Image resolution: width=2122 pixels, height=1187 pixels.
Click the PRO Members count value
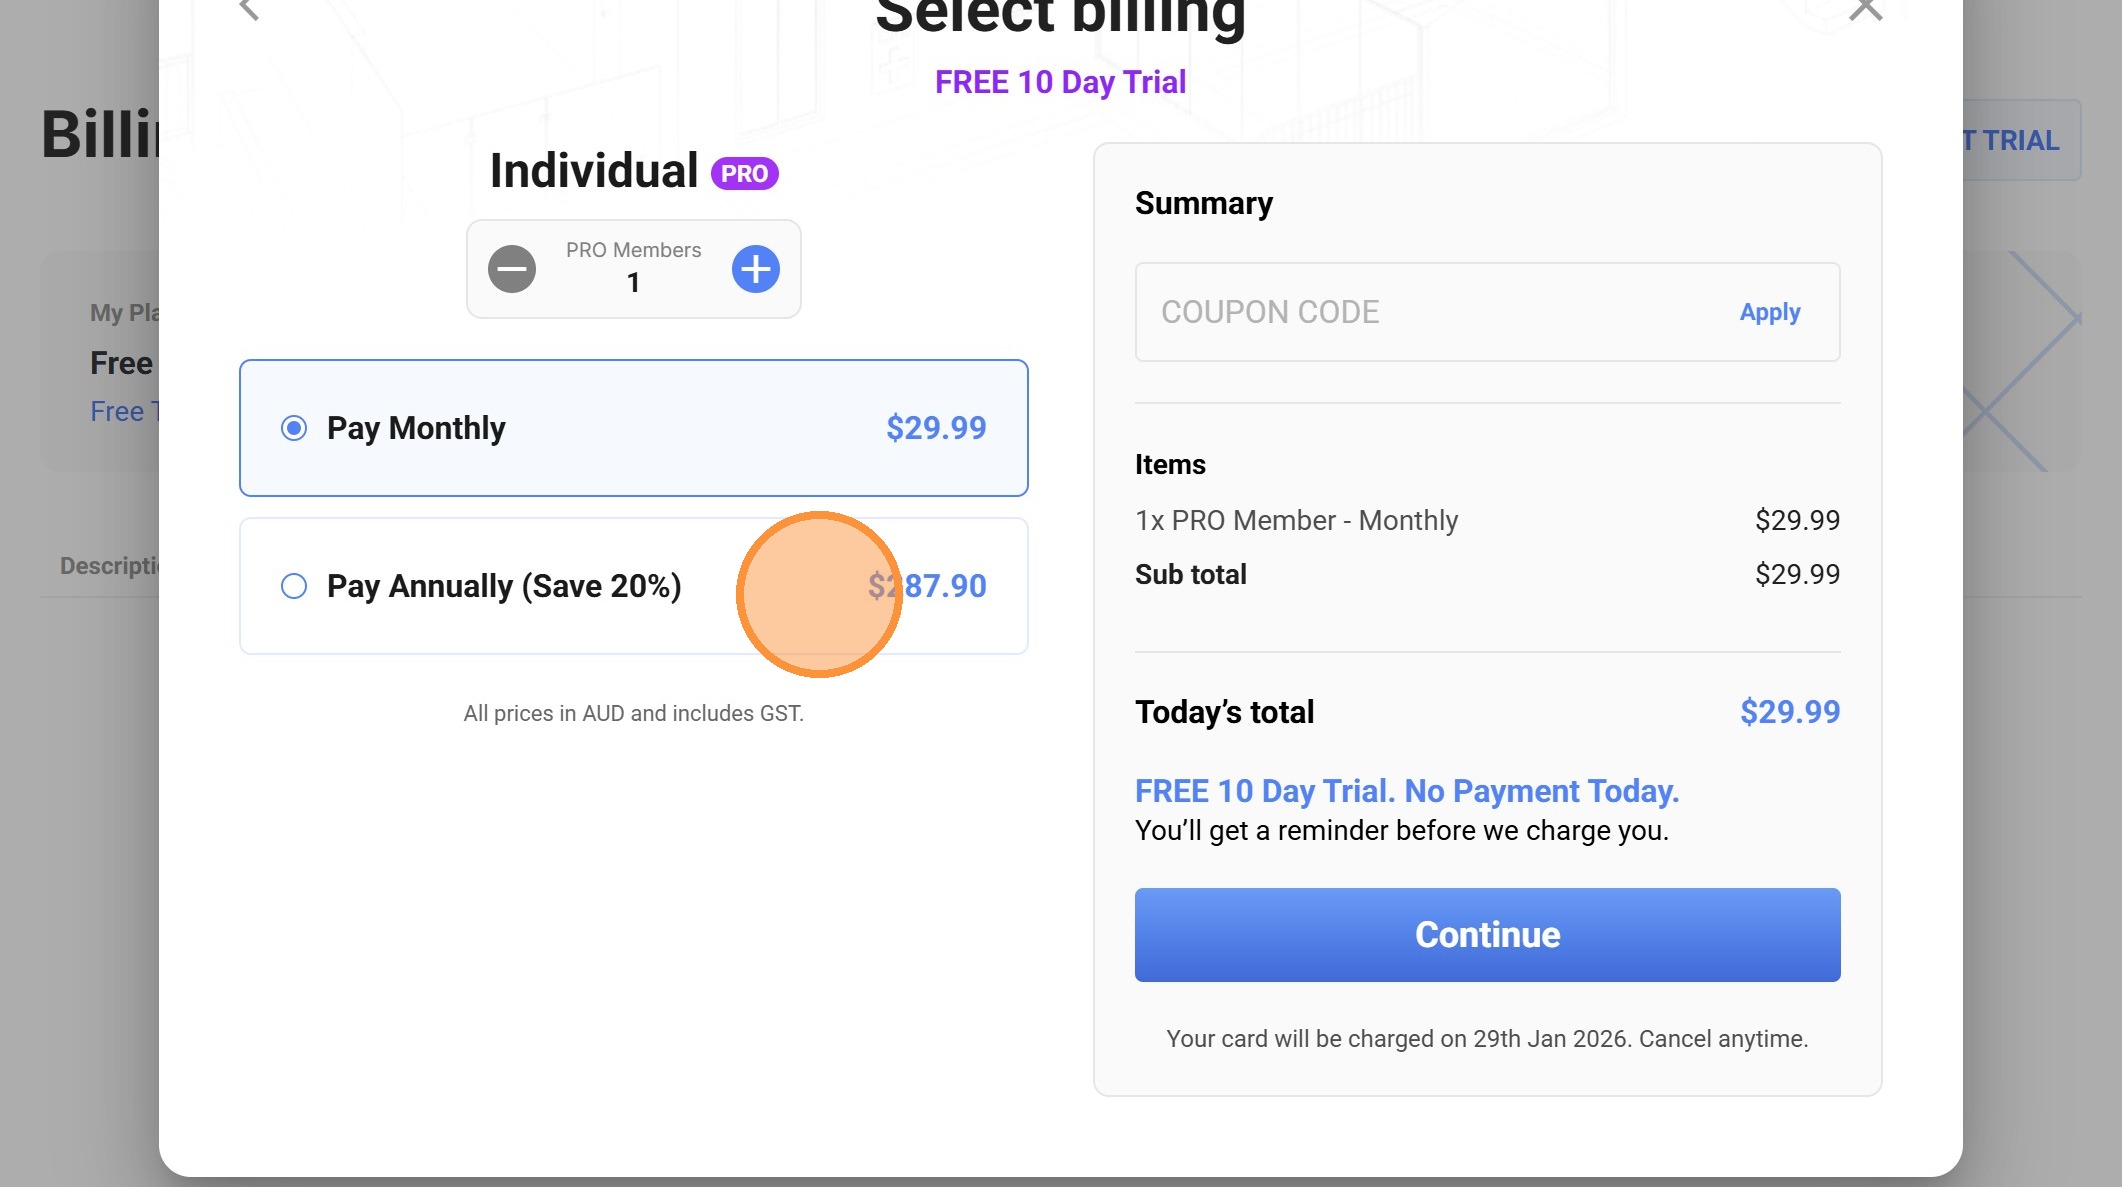pyautogui.click(x=633, y=283)
